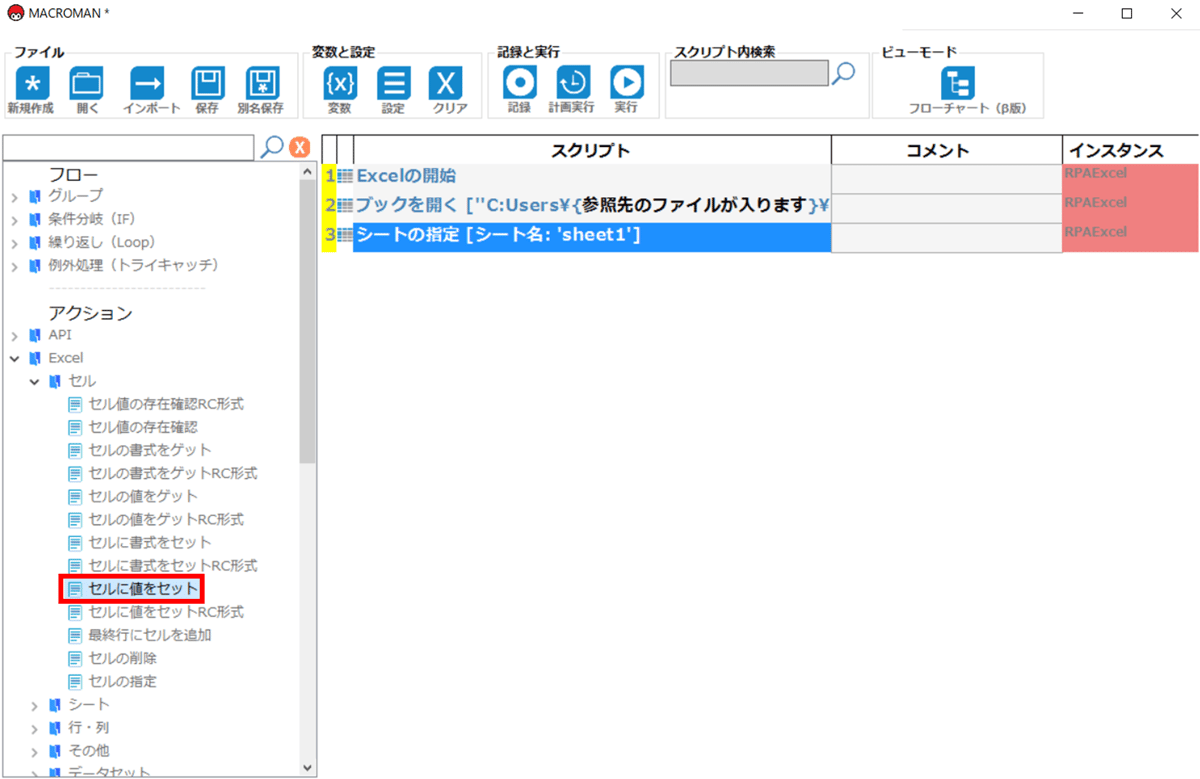The height and width of the screenshot is (779, 1200).
Task: Collapse the Excel tree node
Action: [x=15, y=358]
